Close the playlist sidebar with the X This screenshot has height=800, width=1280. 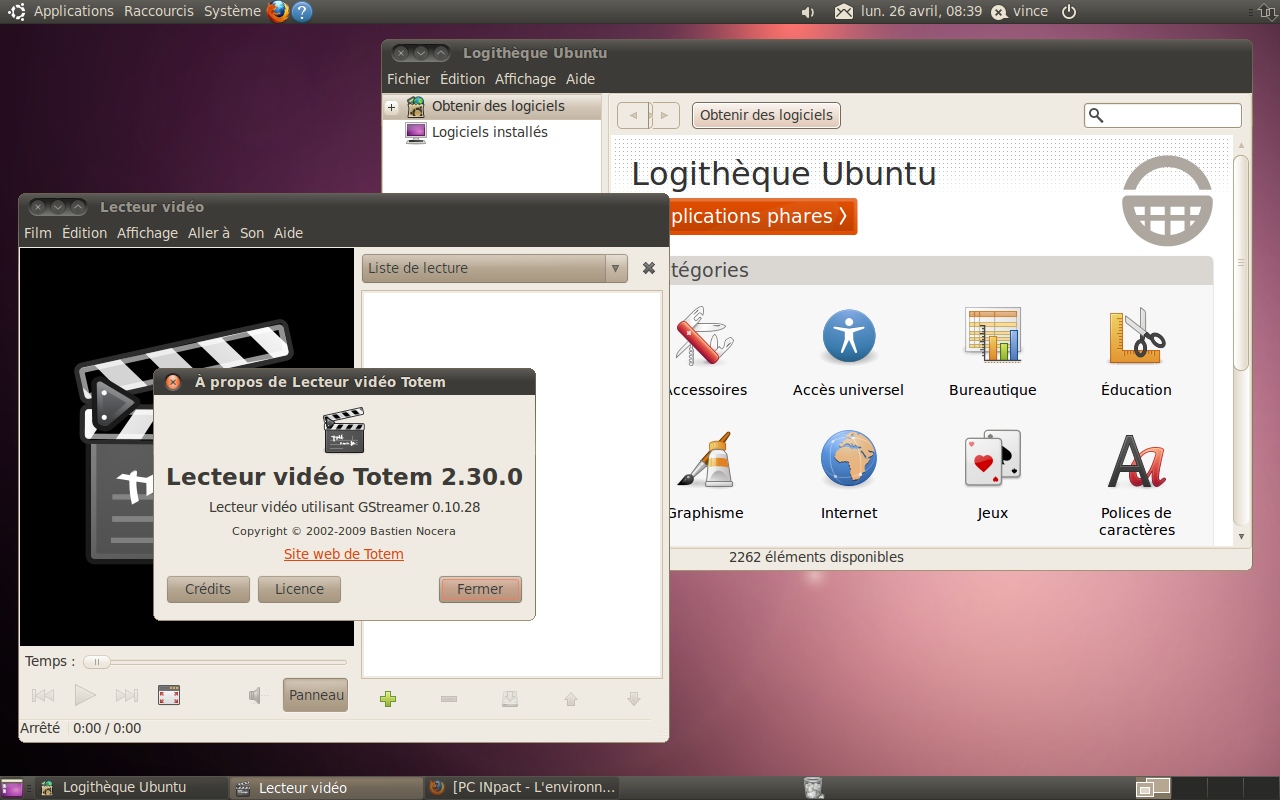click(648, 268)
